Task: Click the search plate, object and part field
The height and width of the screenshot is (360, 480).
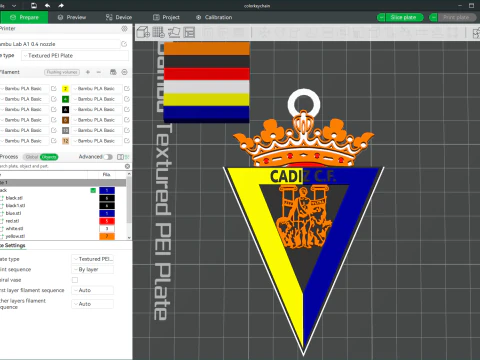Action: coord(62,166)
